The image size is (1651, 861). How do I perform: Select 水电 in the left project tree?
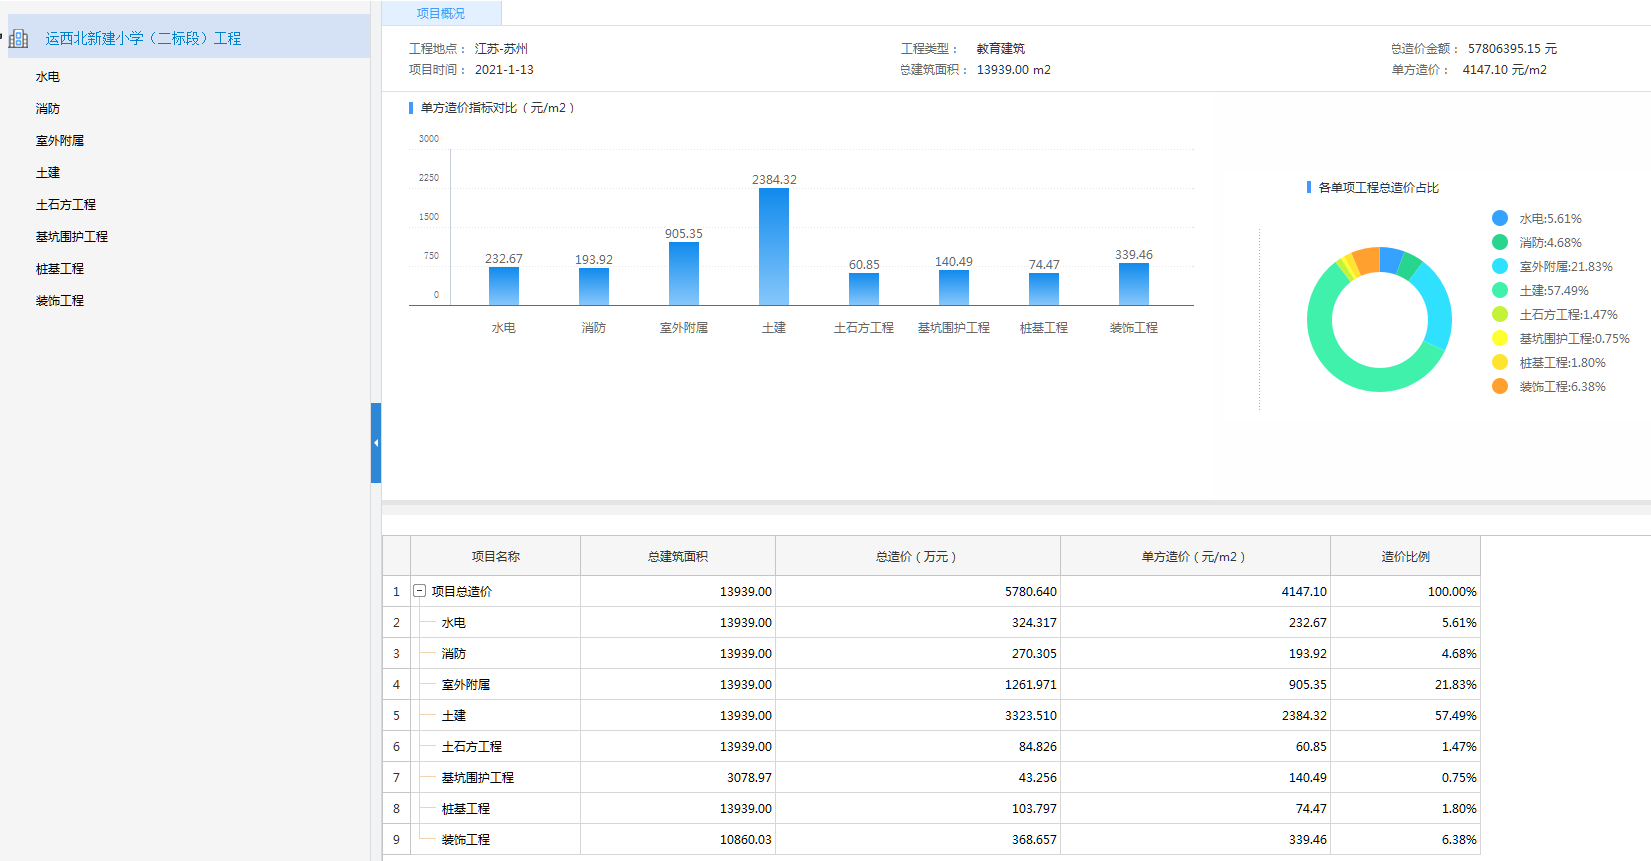[x=48, y=77]
